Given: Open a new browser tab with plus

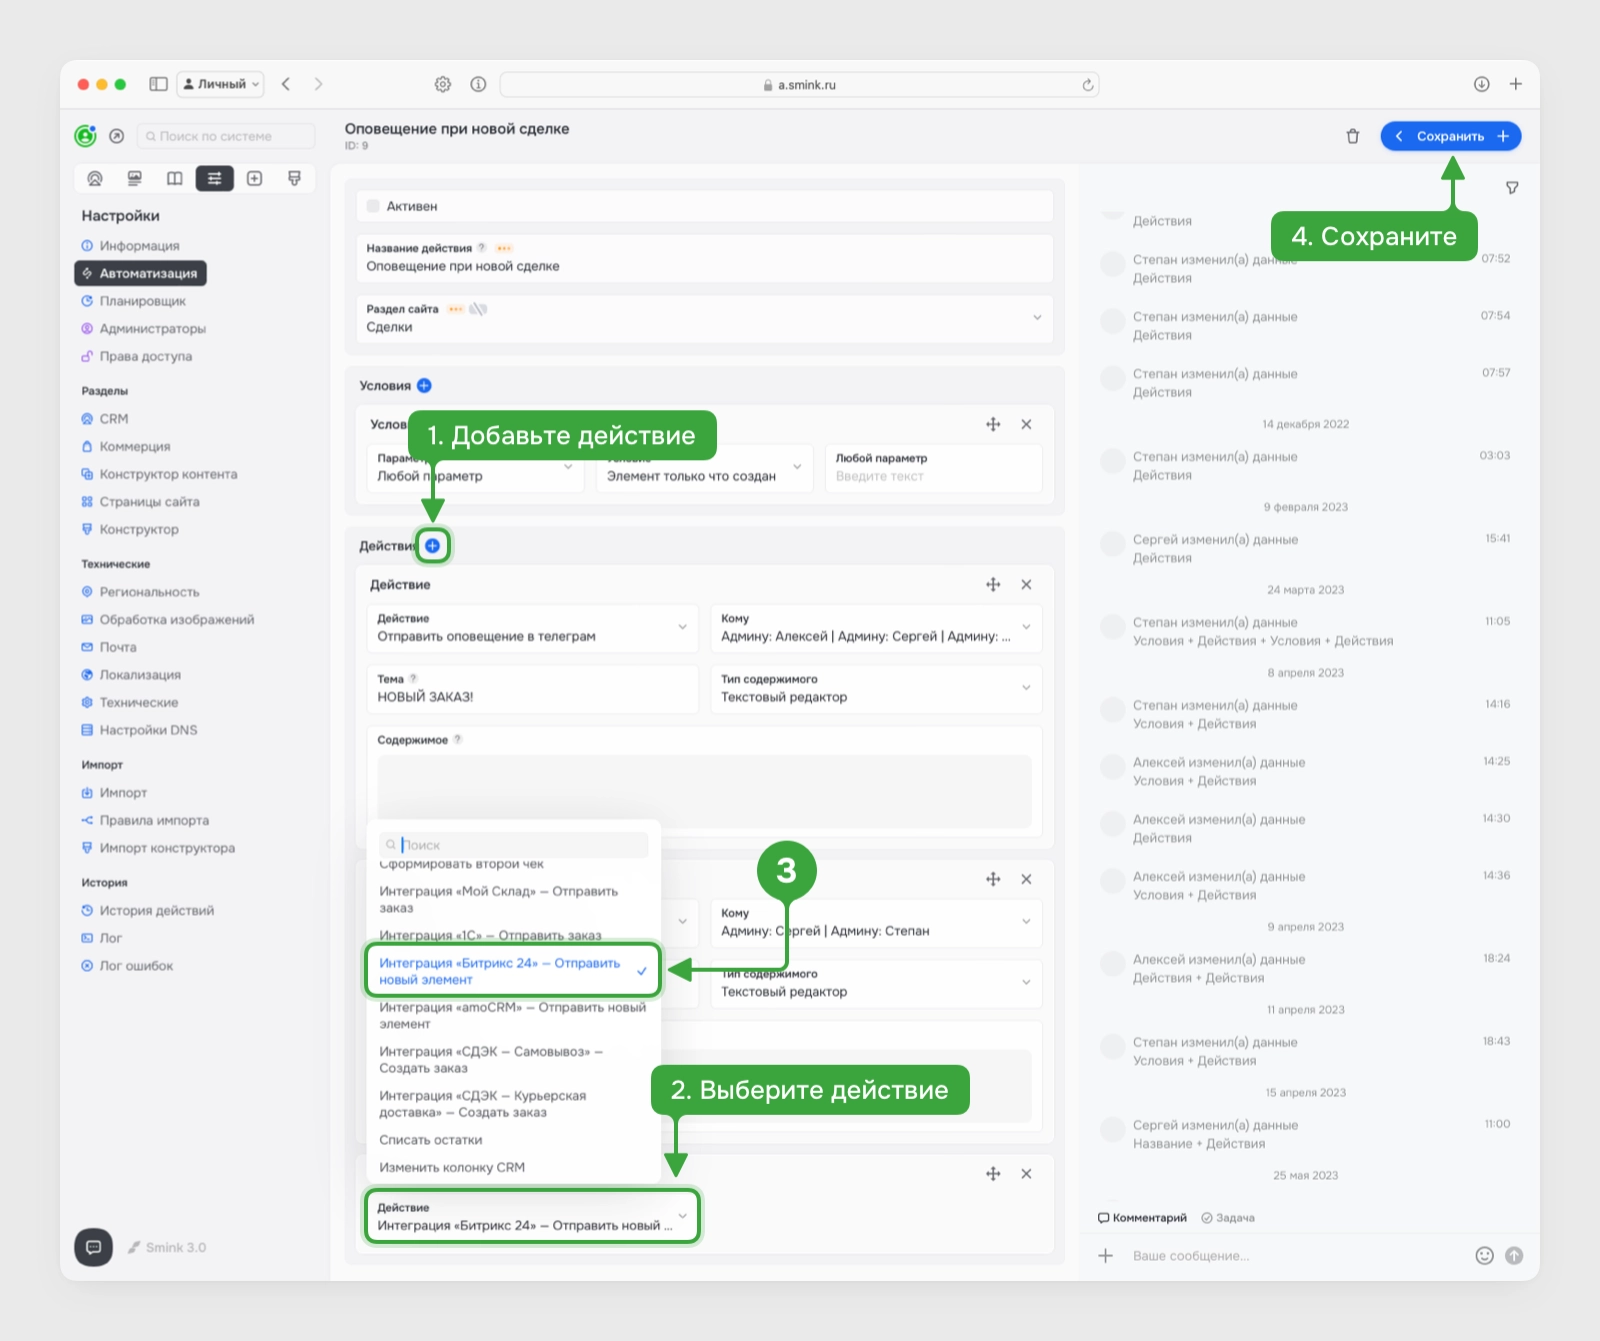Looking at the screenshot, I should point(1516,84).
